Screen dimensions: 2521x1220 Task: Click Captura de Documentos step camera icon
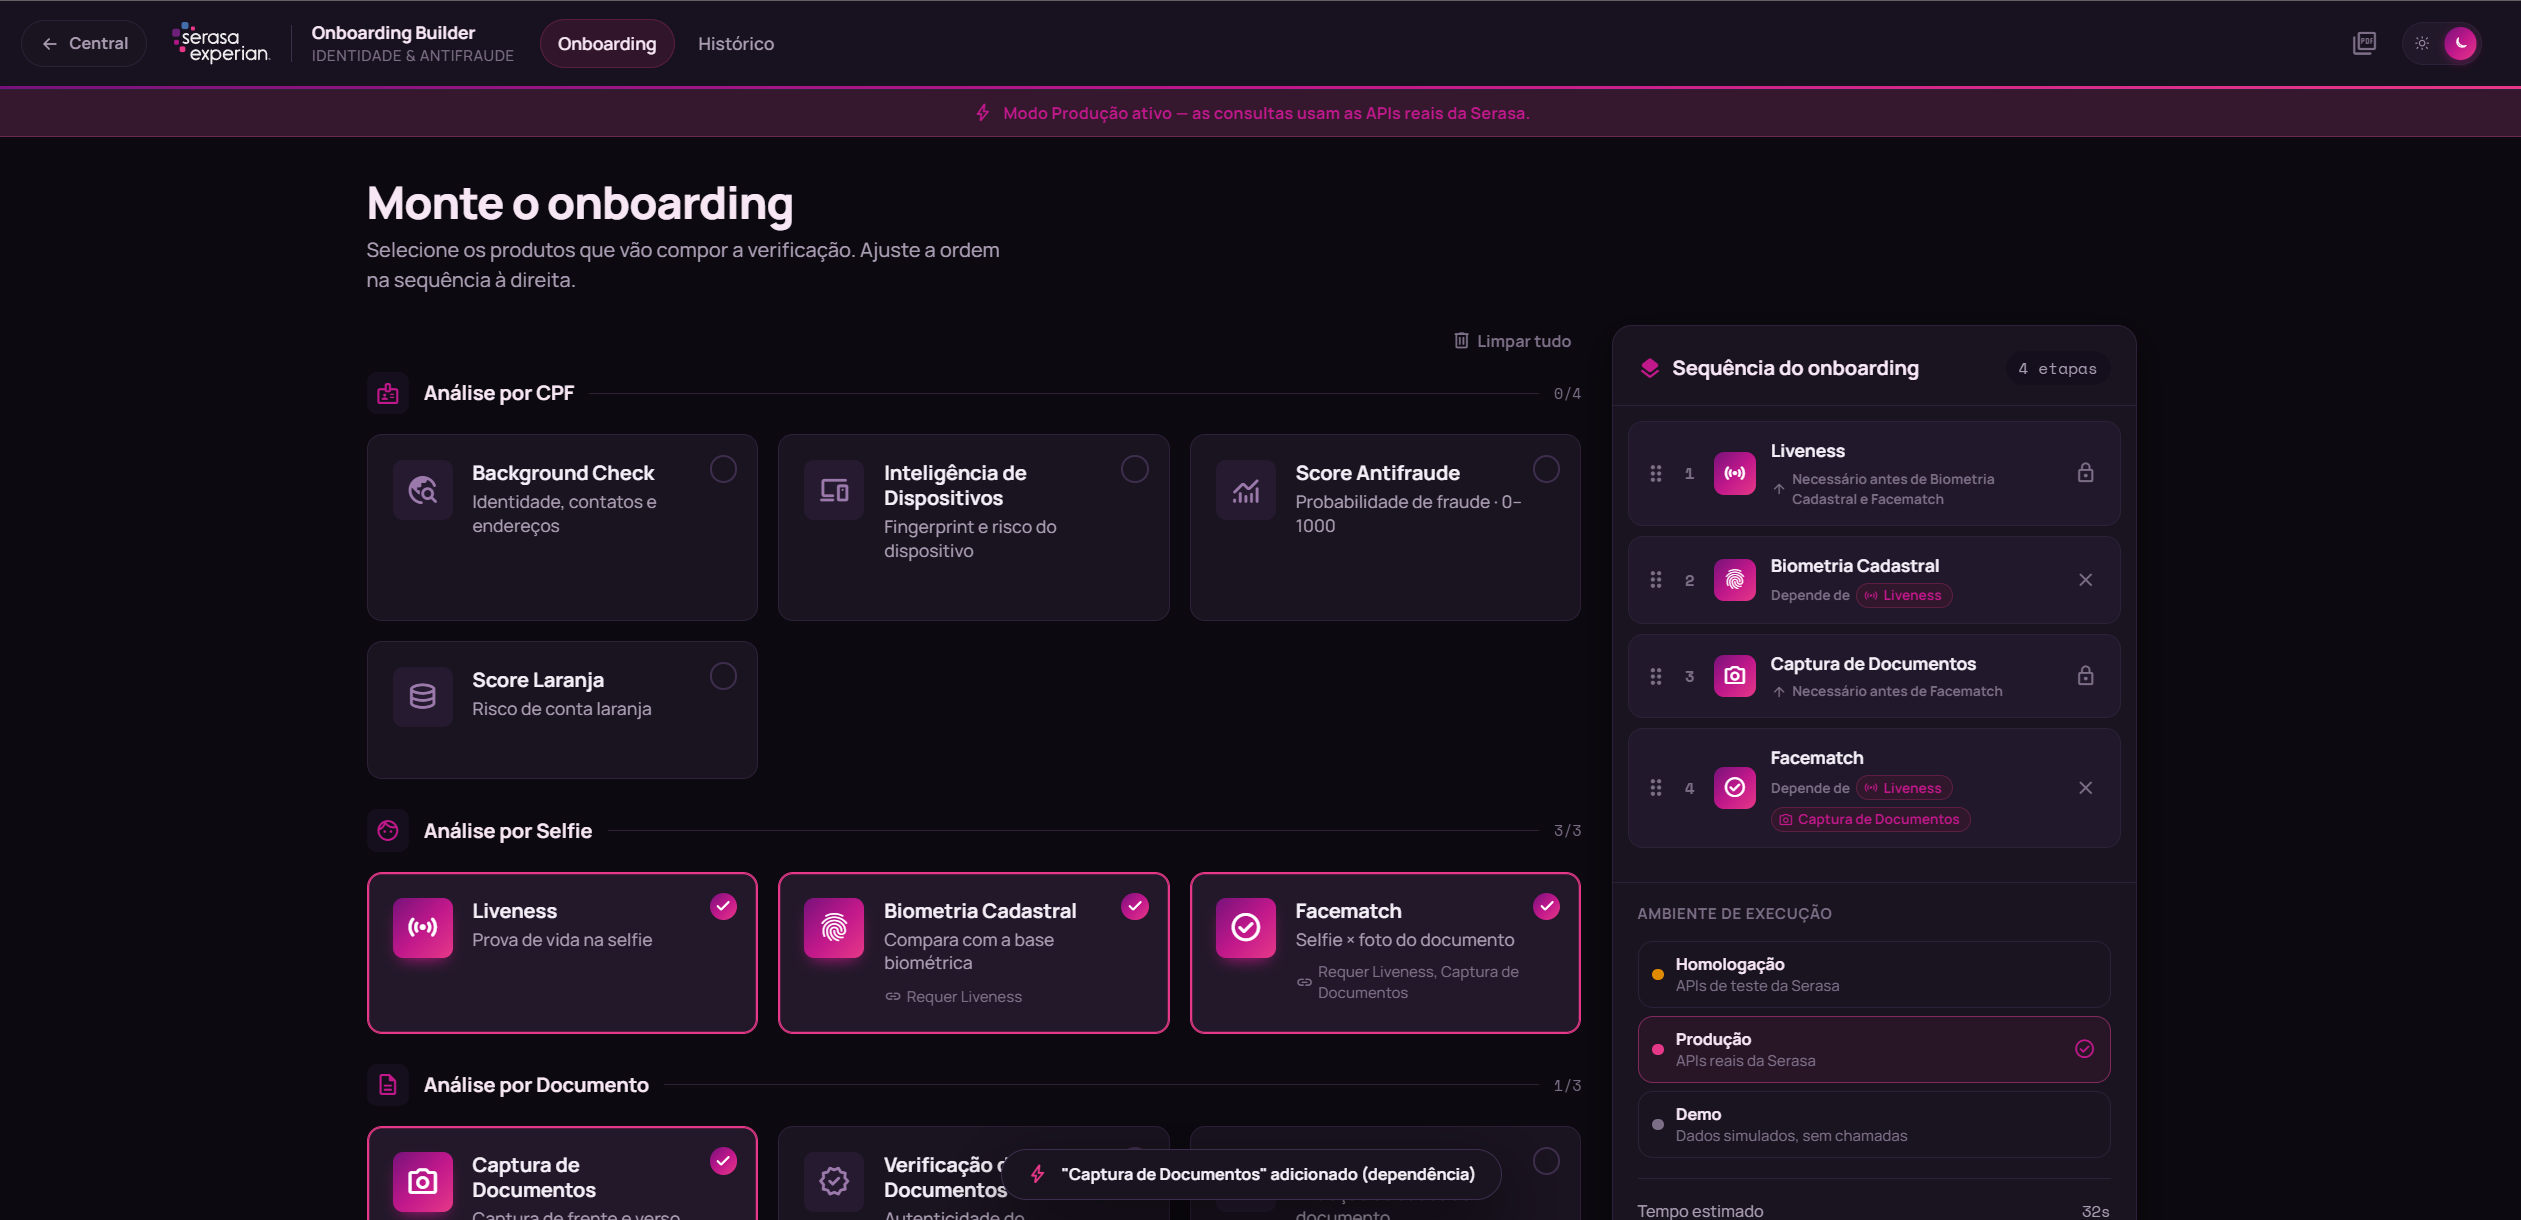(1735, 676)
